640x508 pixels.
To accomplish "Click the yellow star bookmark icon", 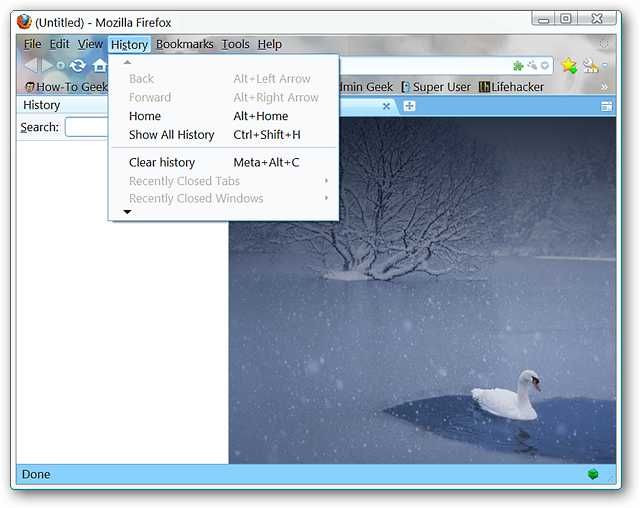I will click(569, 65).
